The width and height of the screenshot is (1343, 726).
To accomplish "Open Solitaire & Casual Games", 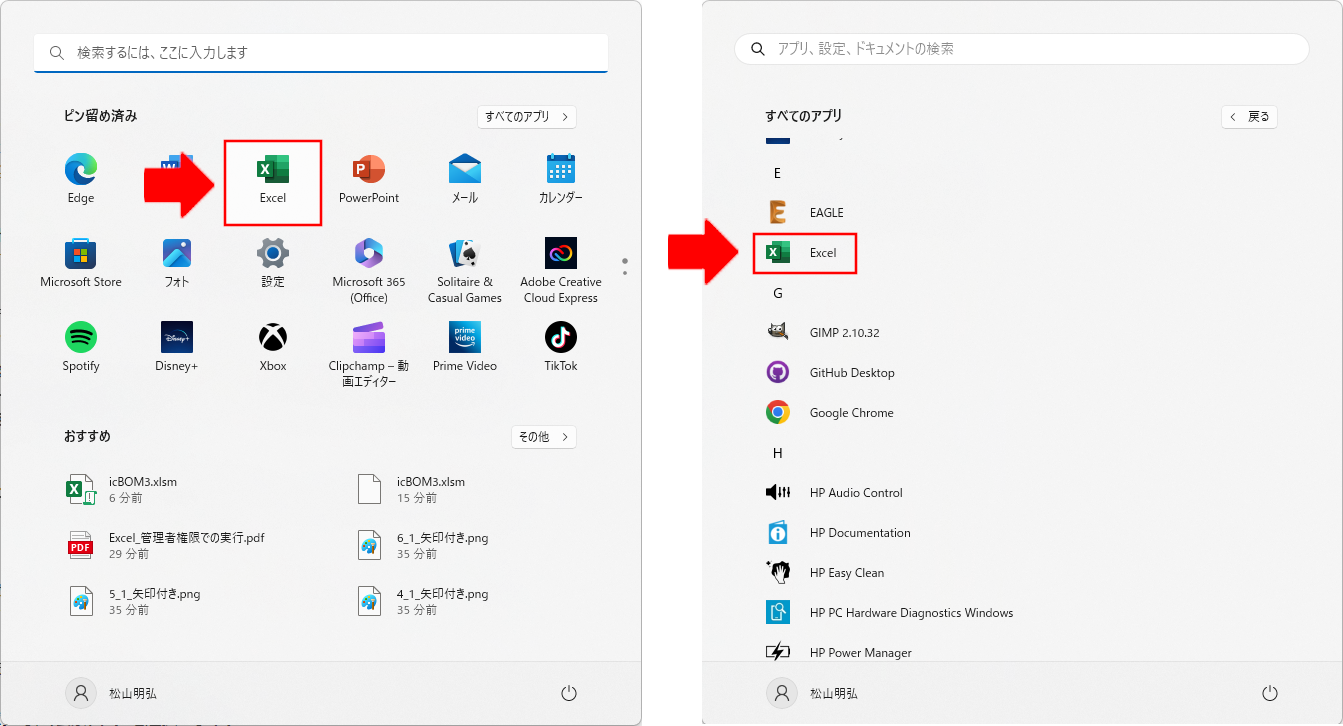I will click(x=465, y=270).
